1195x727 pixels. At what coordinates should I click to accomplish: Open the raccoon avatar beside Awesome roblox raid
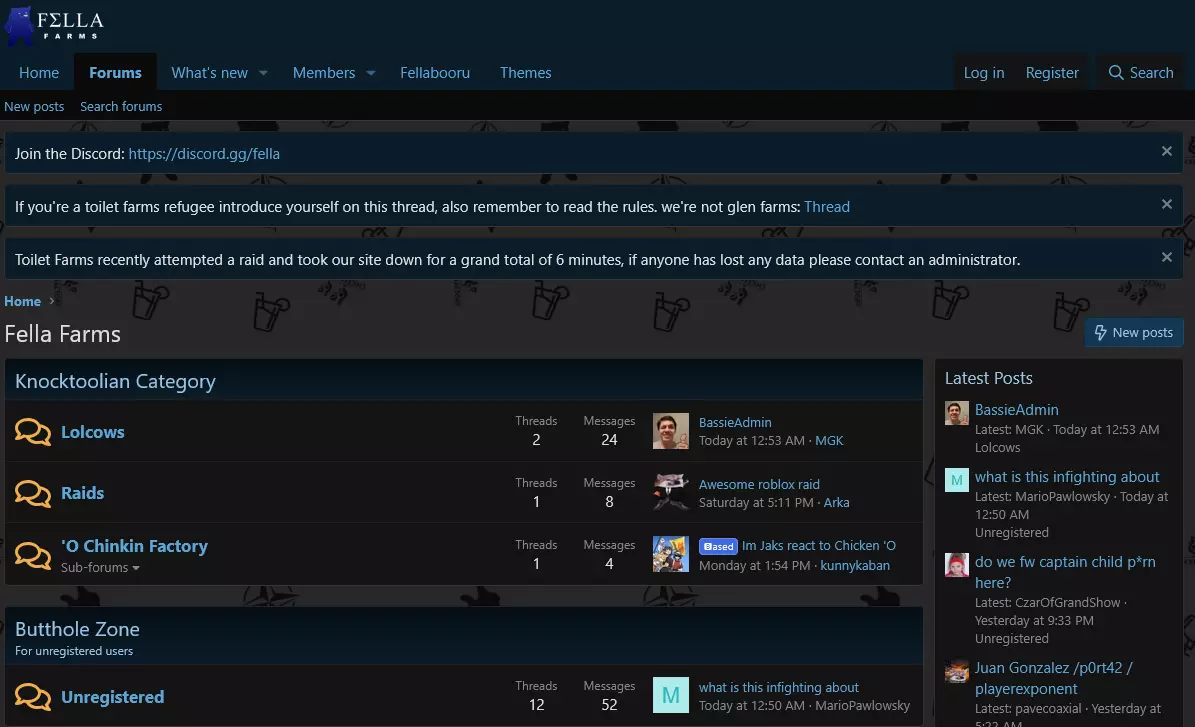tap(671, 492)
